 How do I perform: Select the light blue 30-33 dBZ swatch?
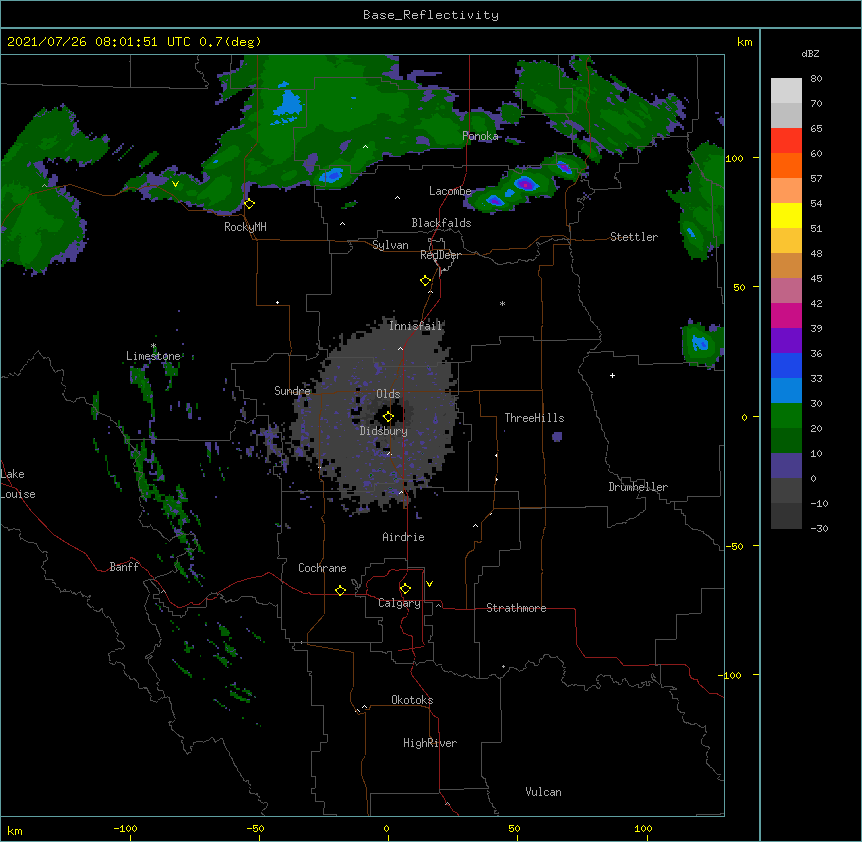[x=786, y=391]
